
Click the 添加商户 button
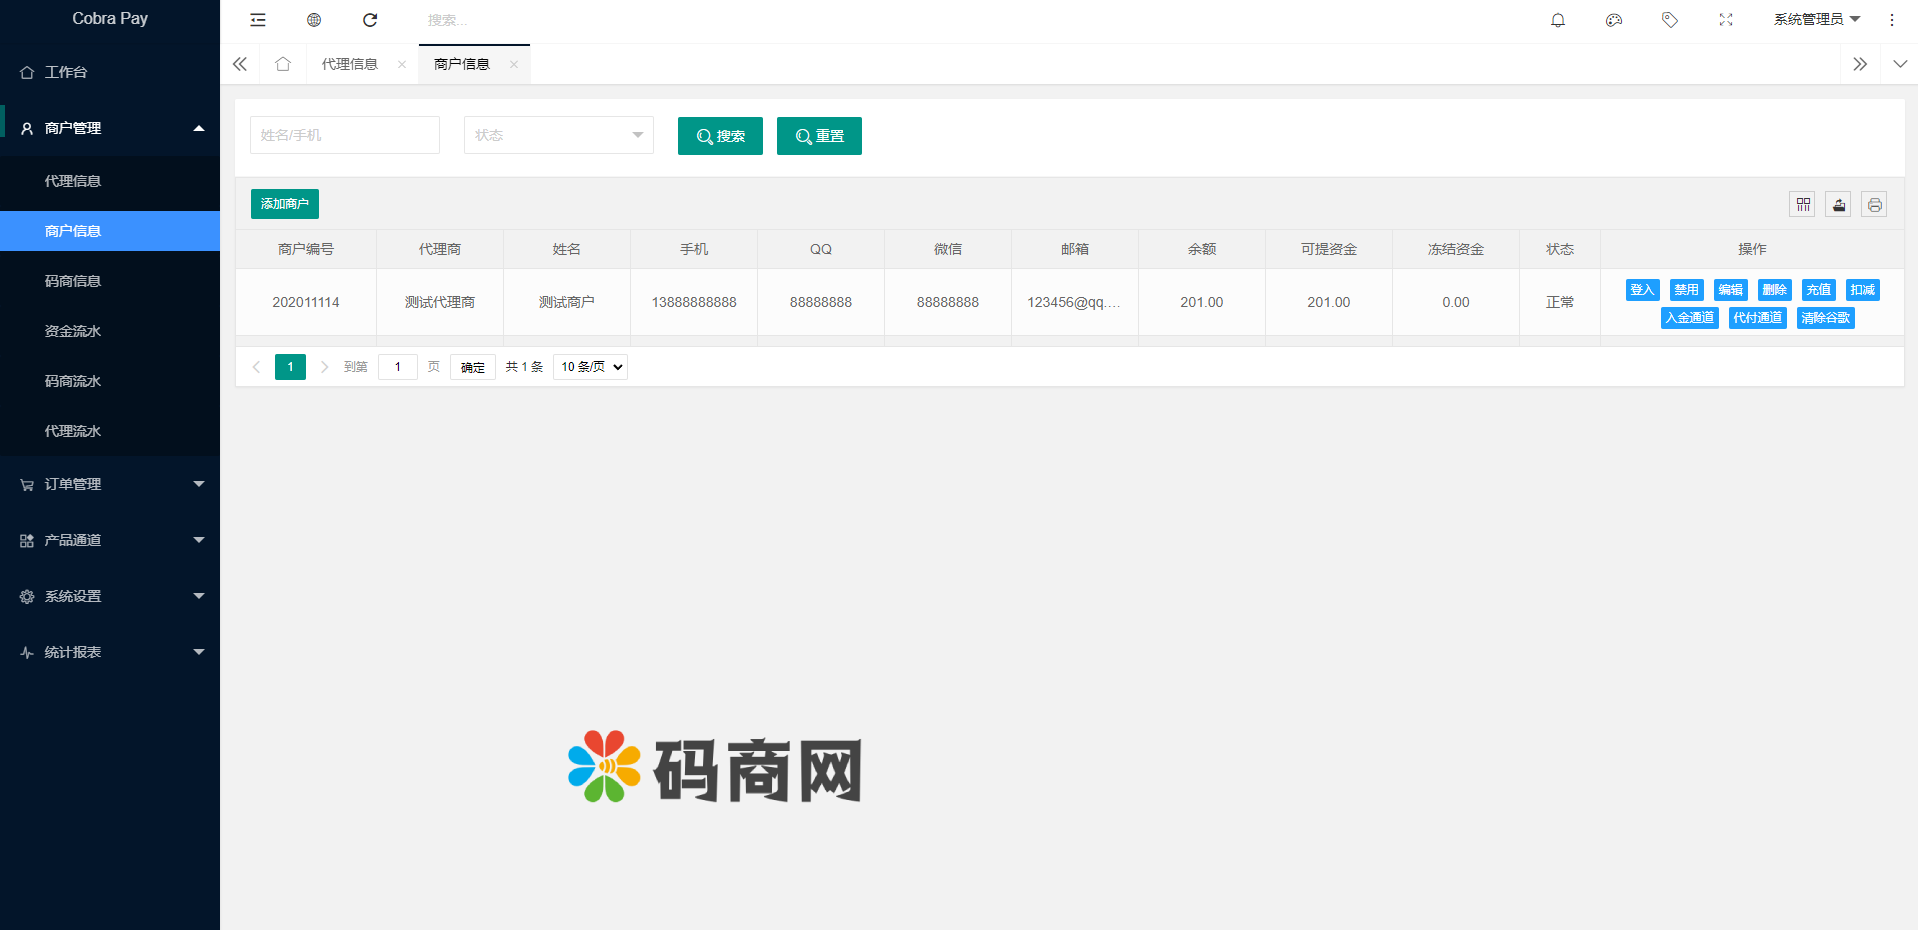tap(284, 204)
